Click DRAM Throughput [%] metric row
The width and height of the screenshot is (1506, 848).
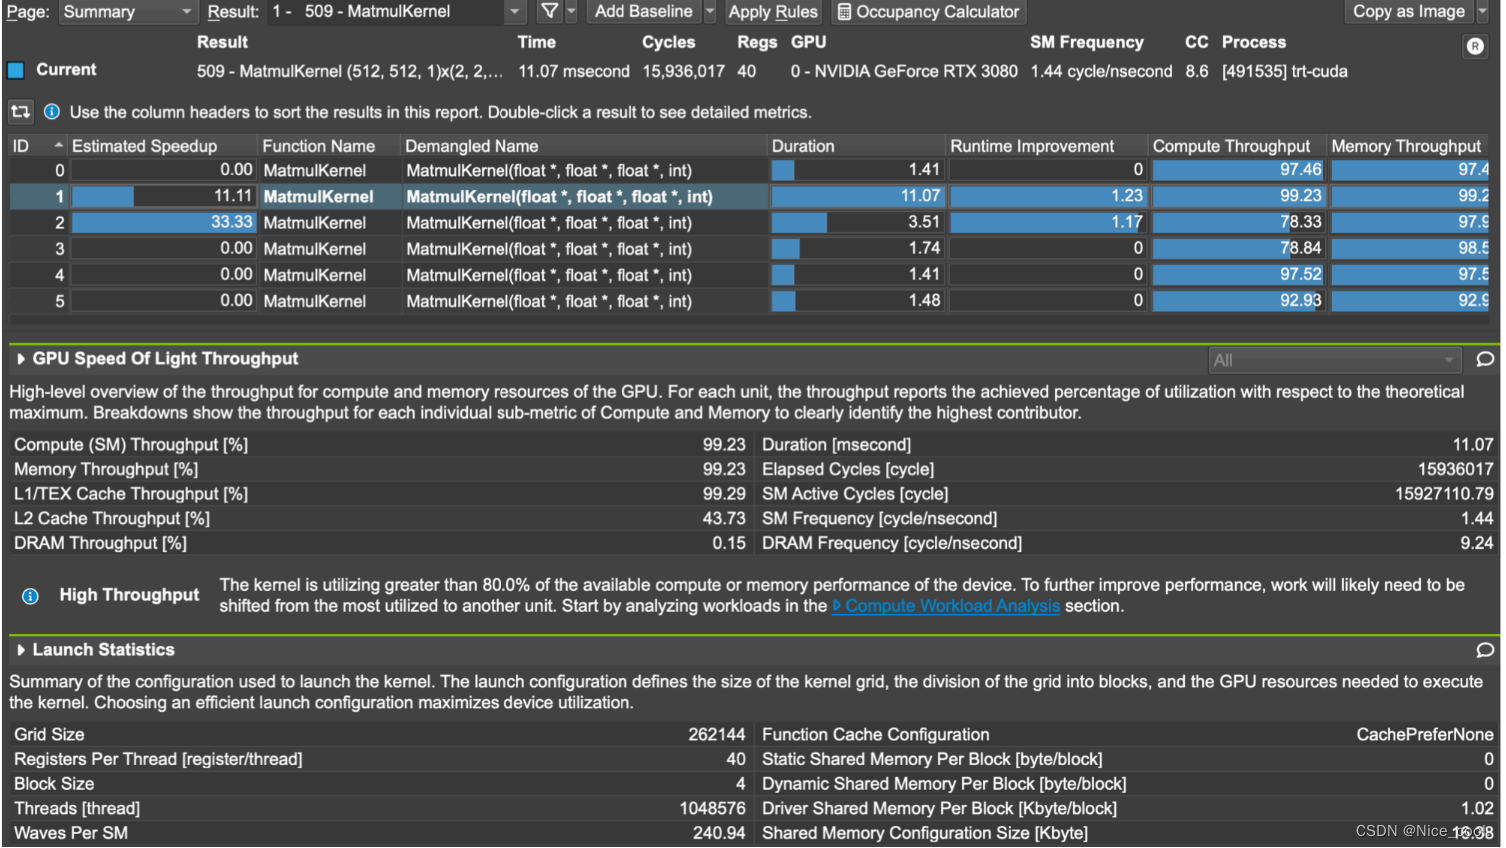(380, 543)
